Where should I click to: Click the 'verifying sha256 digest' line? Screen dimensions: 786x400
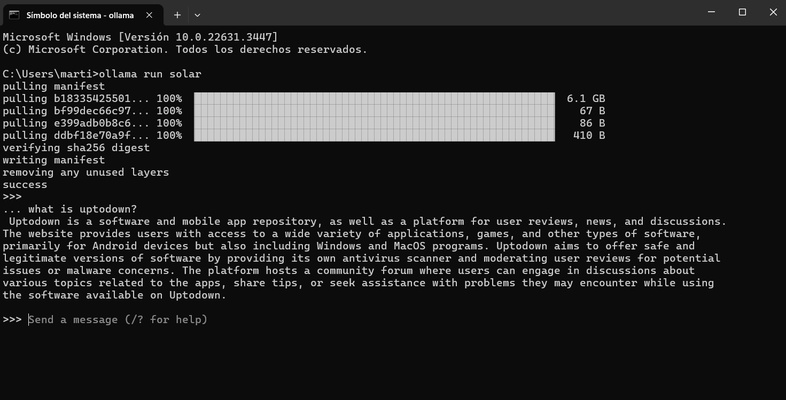tap(76, 147)
